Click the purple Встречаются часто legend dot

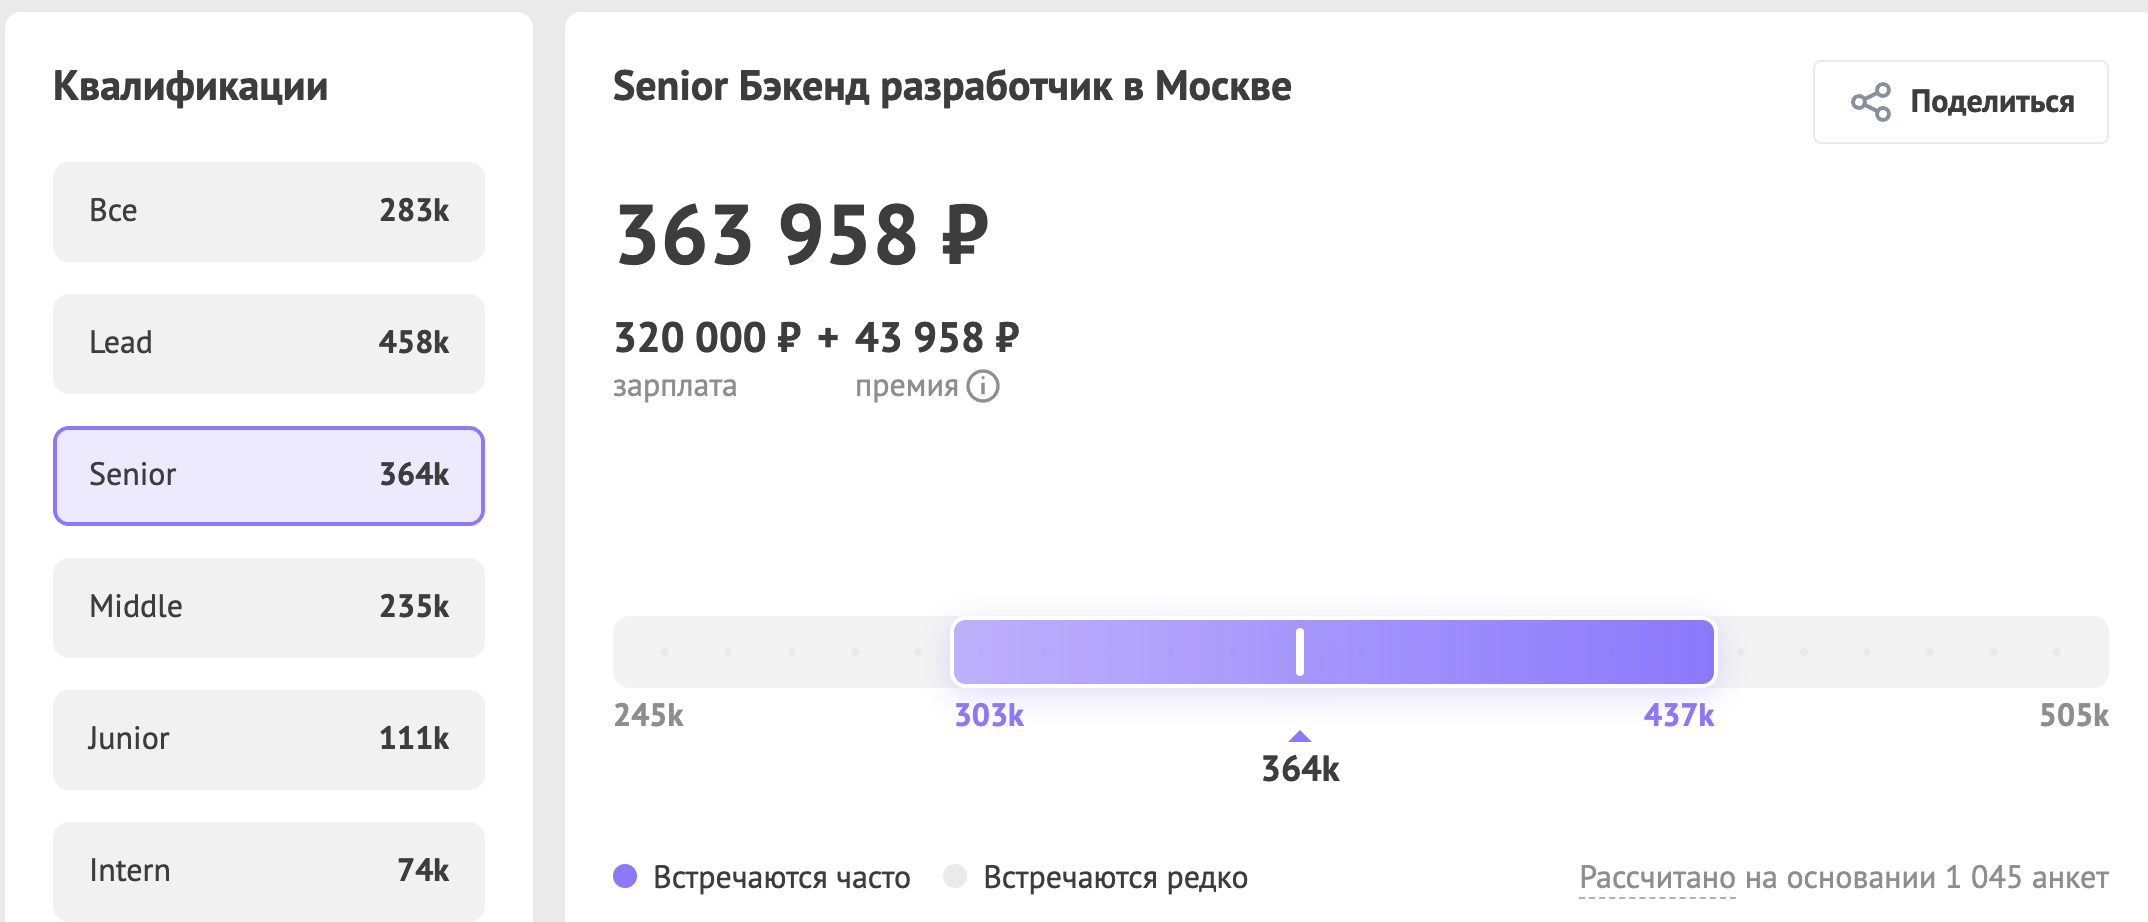click(625, 876)
